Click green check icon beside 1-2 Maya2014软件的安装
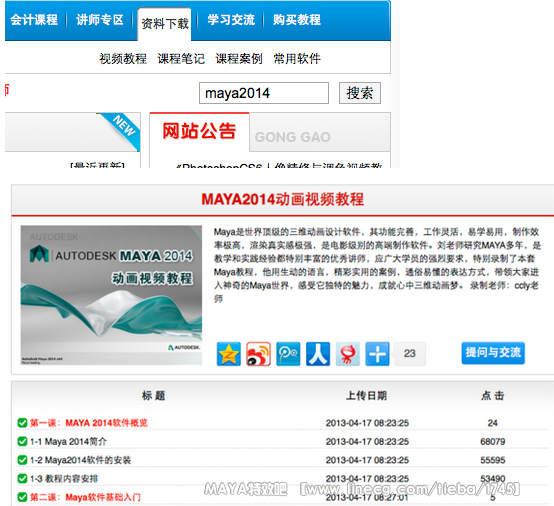Viewport: 554px width, 506px height. 22,460
